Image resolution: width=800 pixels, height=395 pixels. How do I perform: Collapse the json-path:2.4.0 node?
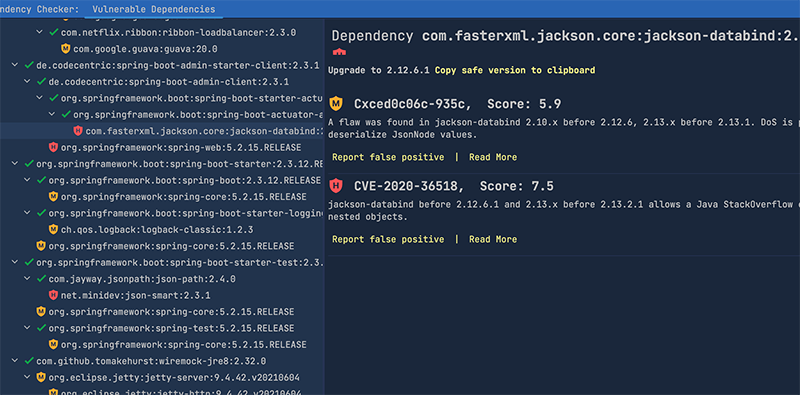pyautogui.click(x=27, y=279)
